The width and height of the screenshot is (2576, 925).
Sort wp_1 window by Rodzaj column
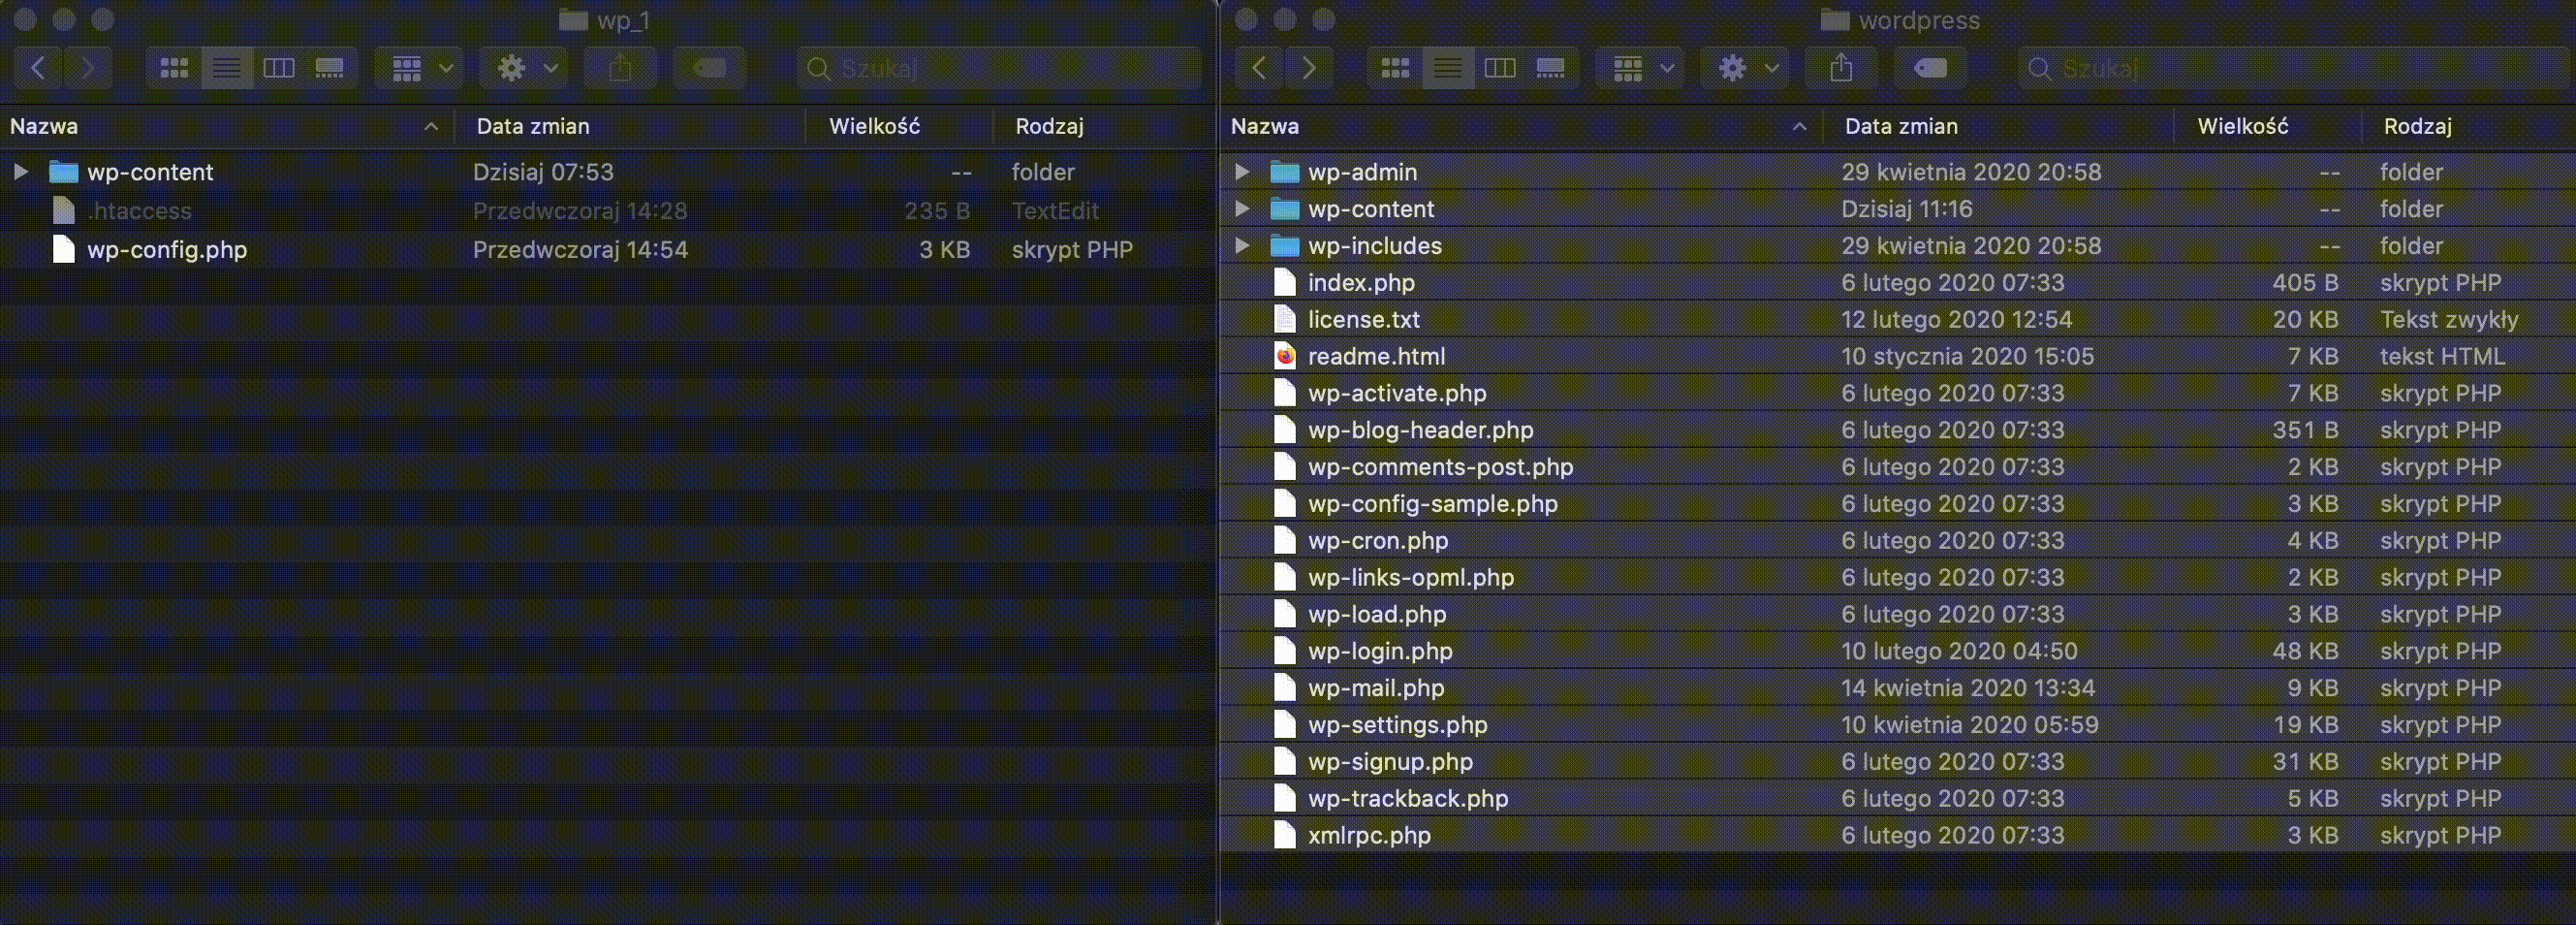pyautogui.click(x=1104, y=126)
